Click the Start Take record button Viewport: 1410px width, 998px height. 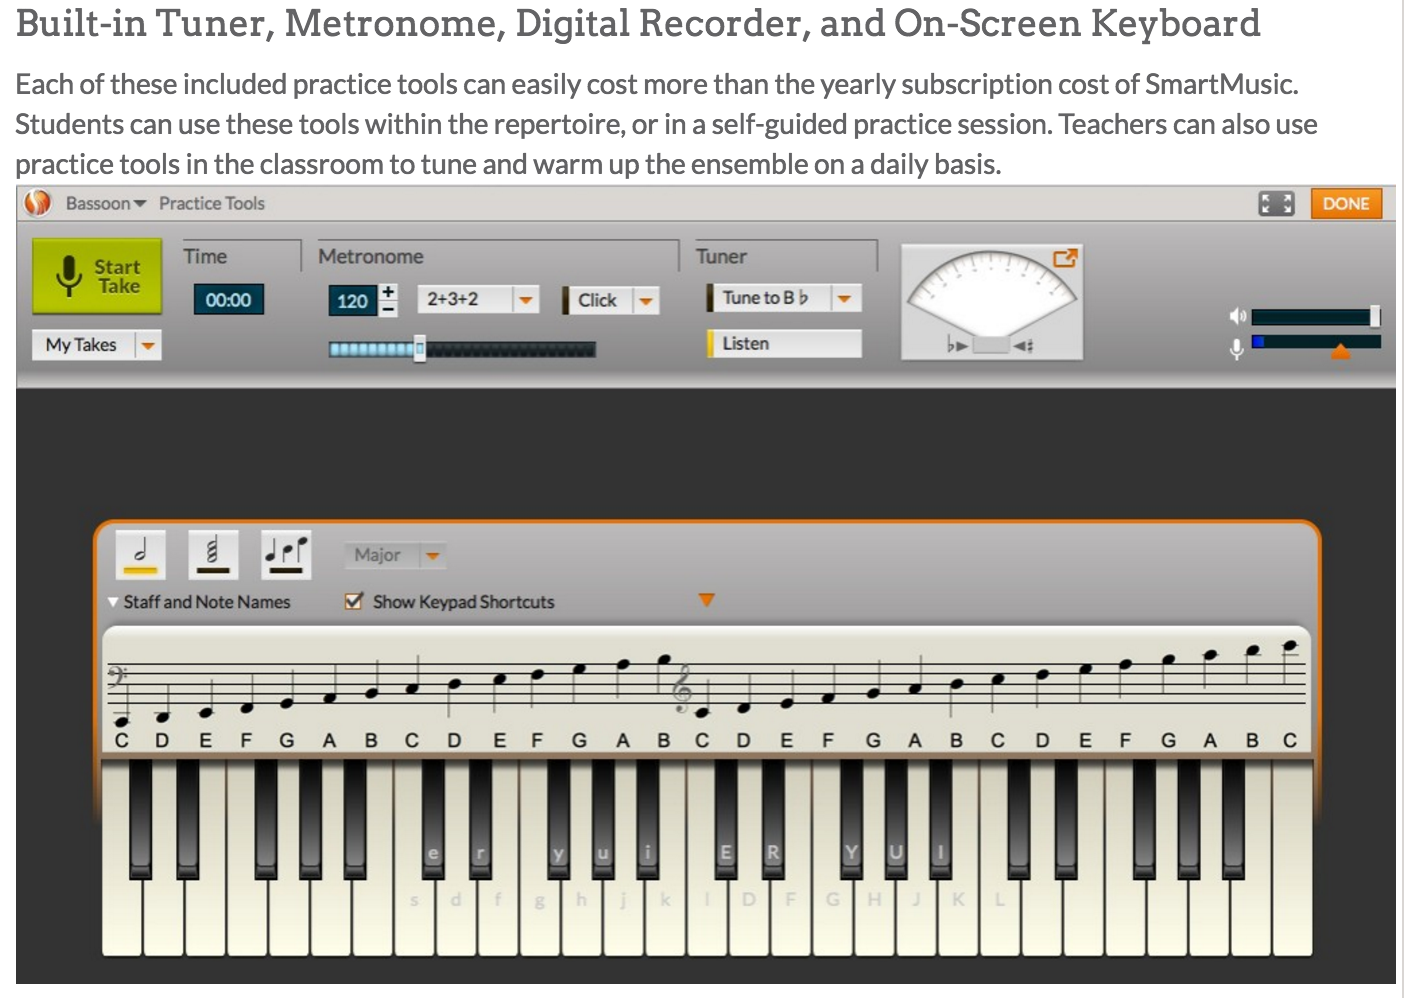click(x=97, y=276)
